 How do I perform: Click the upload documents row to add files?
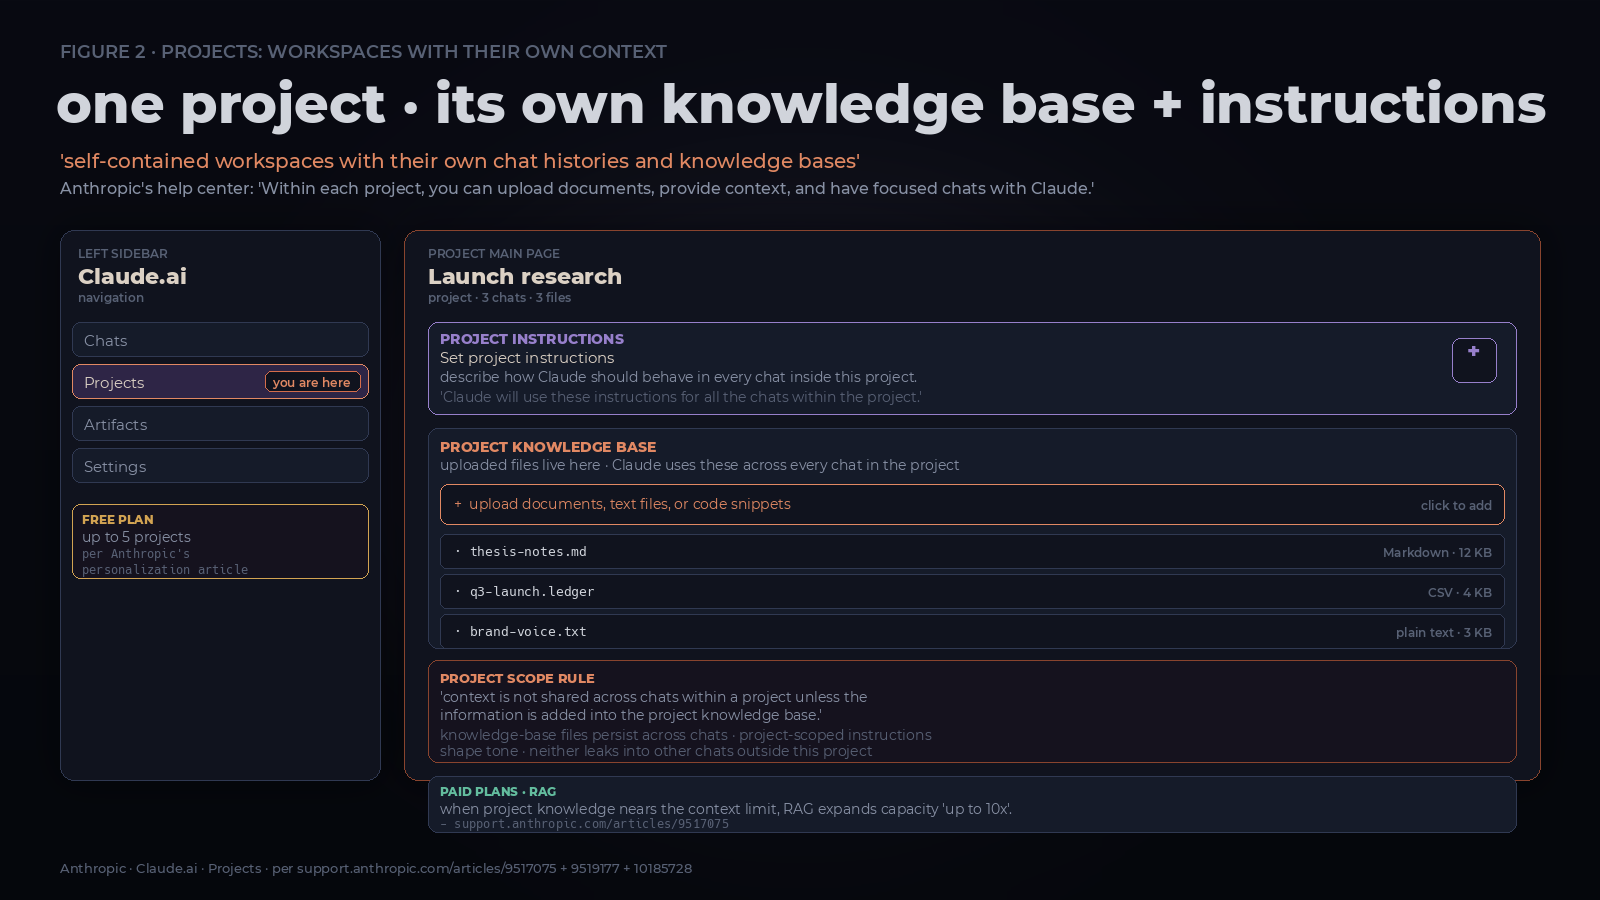(972, 505)
